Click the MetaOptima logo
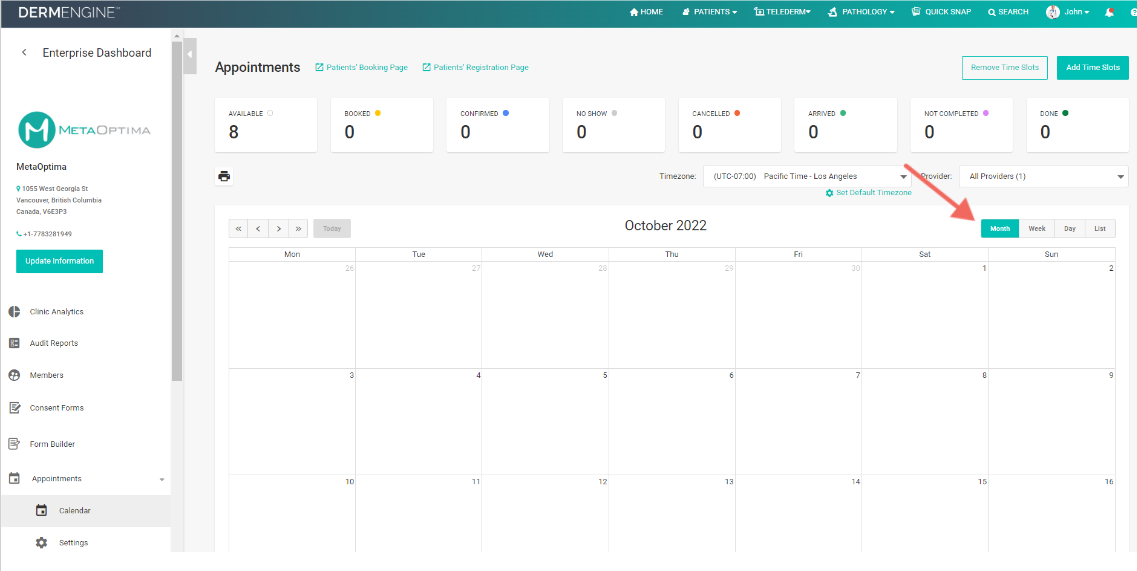This screenshot has height=571, width=1137. 85,129
